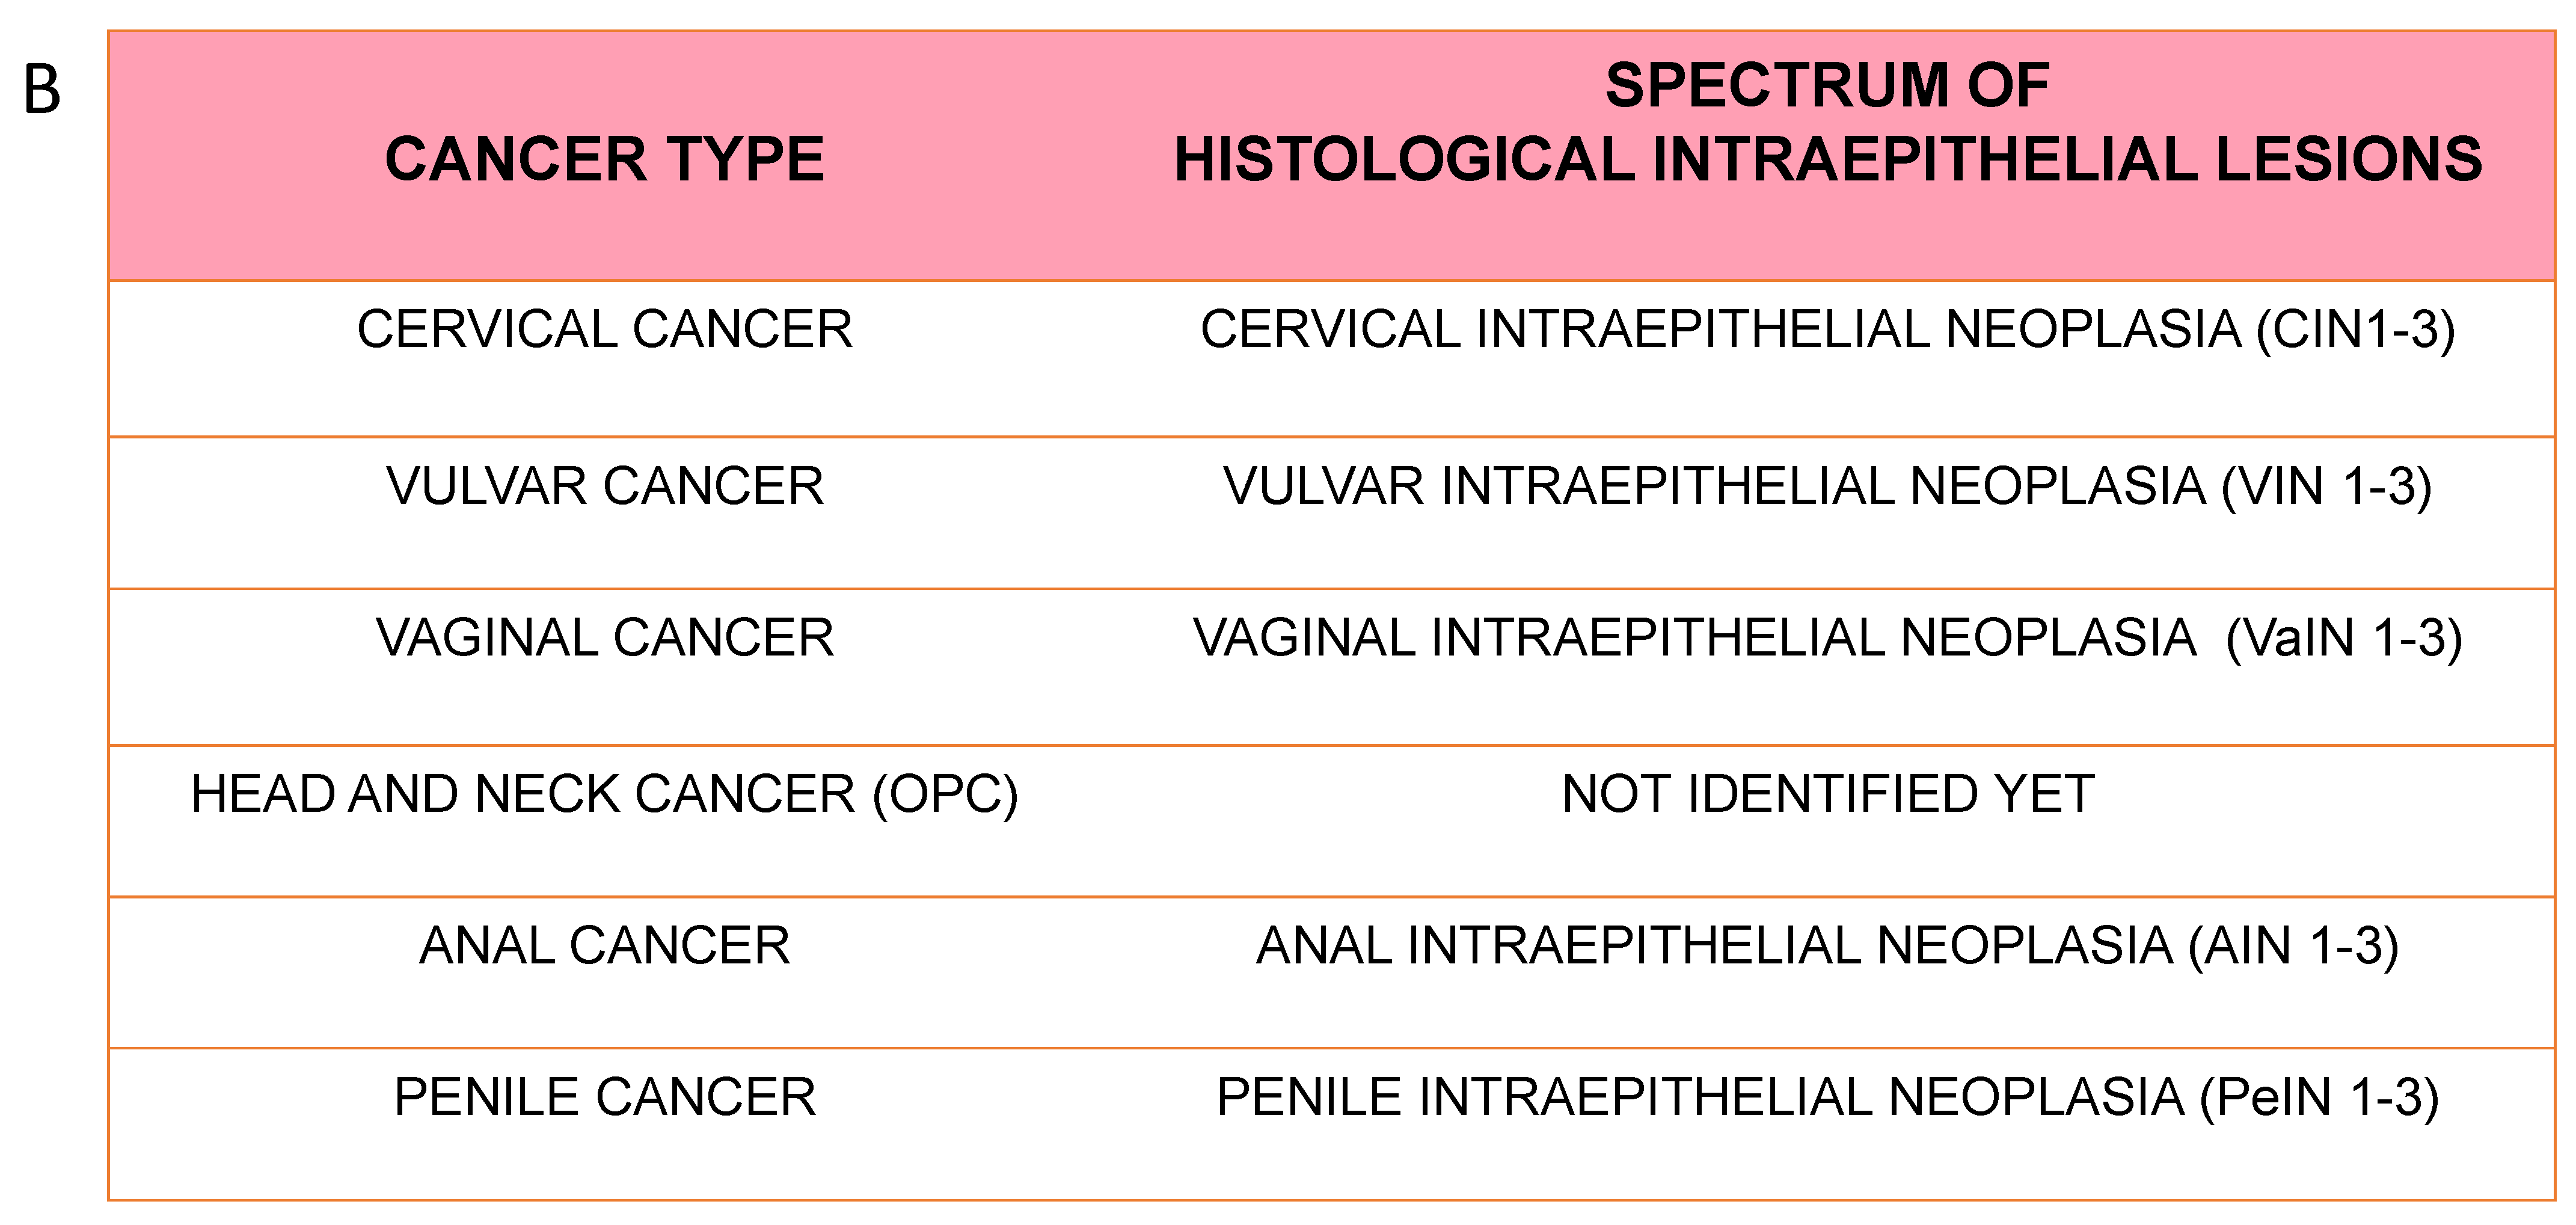Click the SPECTRUM OF header text

tap(1827, 85)
